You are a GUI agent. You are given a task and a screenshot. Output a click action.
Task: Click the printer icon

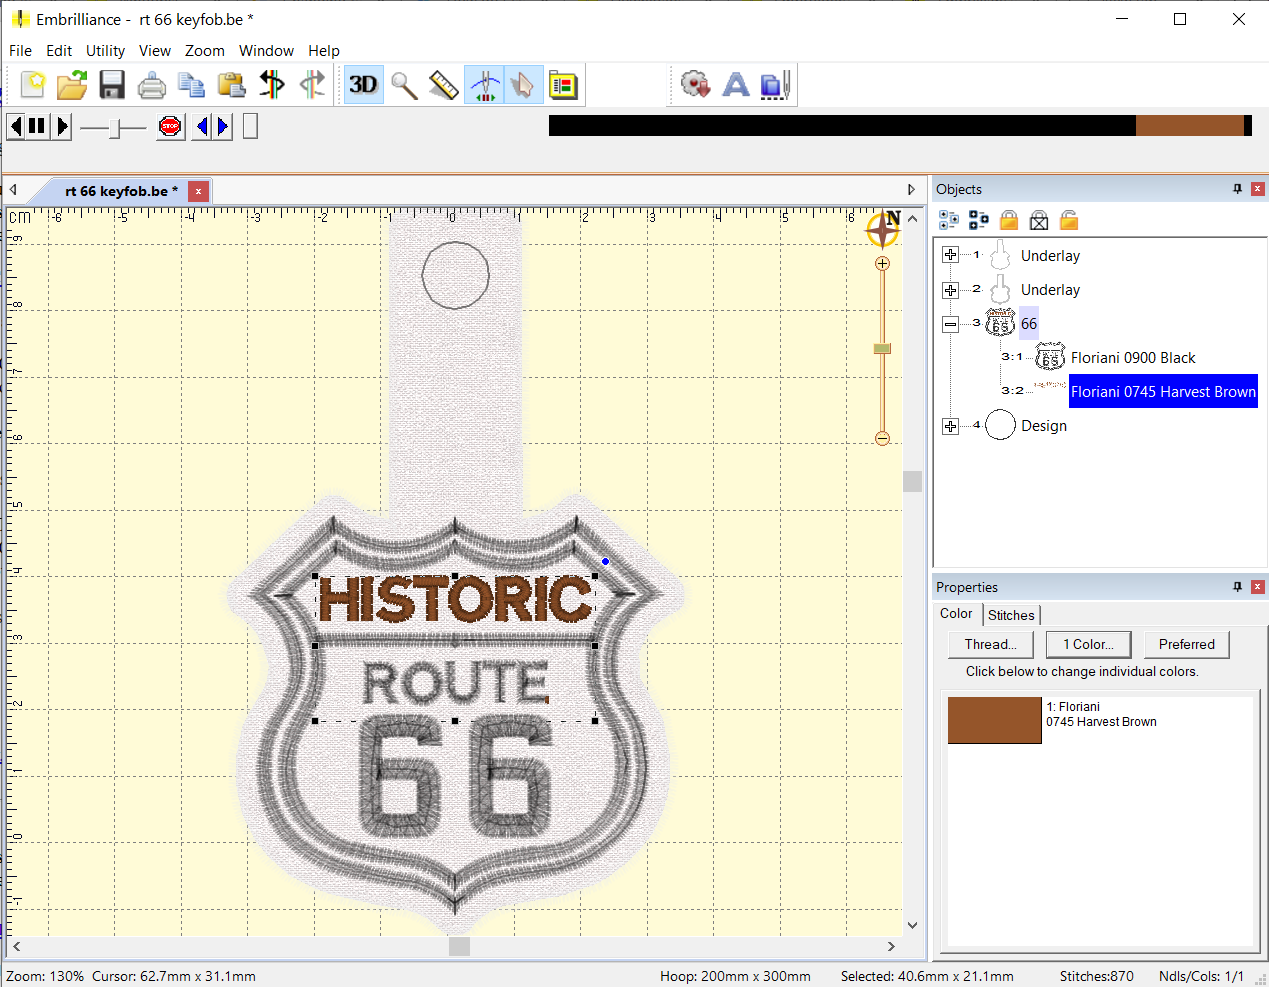(x=152, y=86)
